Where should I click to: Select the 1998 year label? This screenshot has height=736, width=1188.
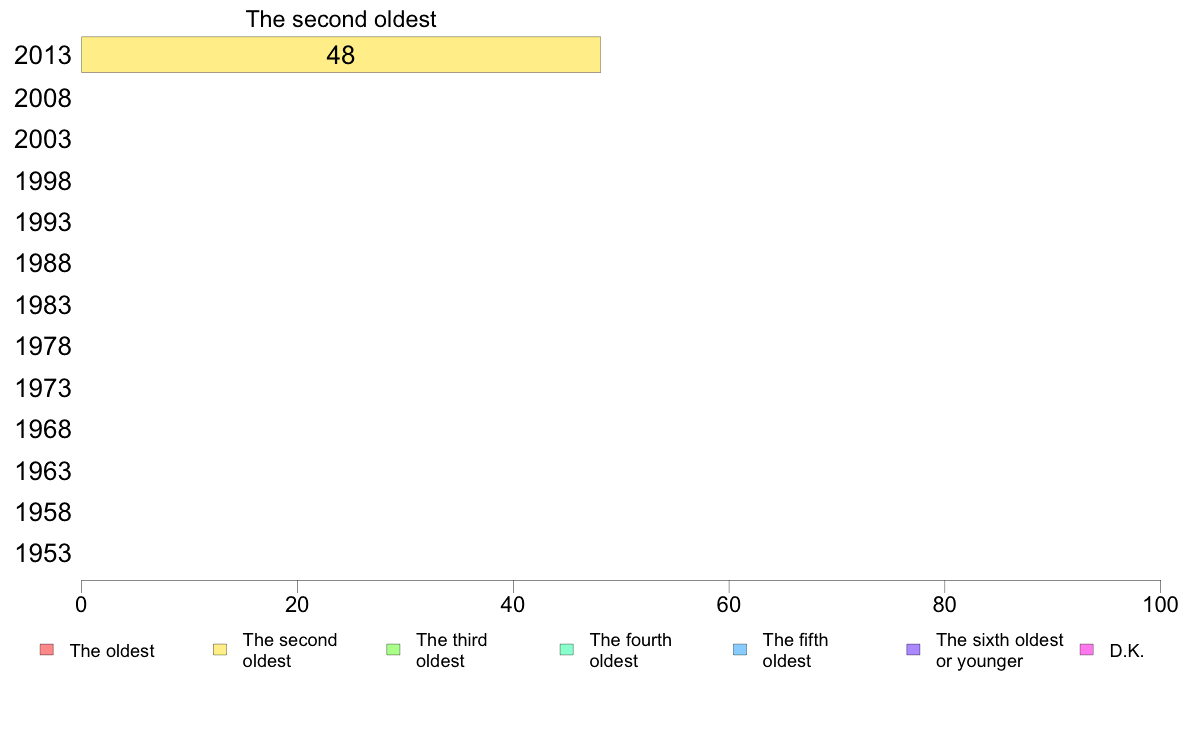[x=43, y=181]
